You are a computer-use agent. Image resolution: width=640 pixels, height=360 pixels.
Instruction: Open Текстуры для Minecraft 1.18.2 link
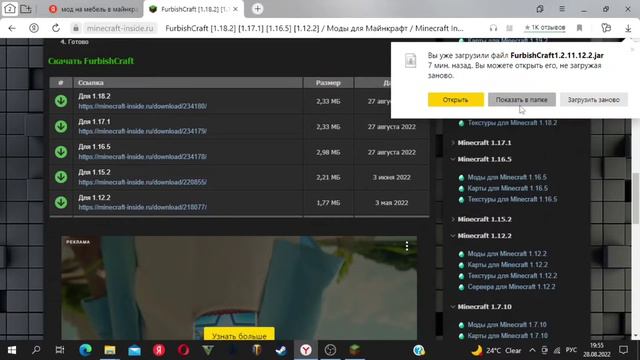click(512, 123)
